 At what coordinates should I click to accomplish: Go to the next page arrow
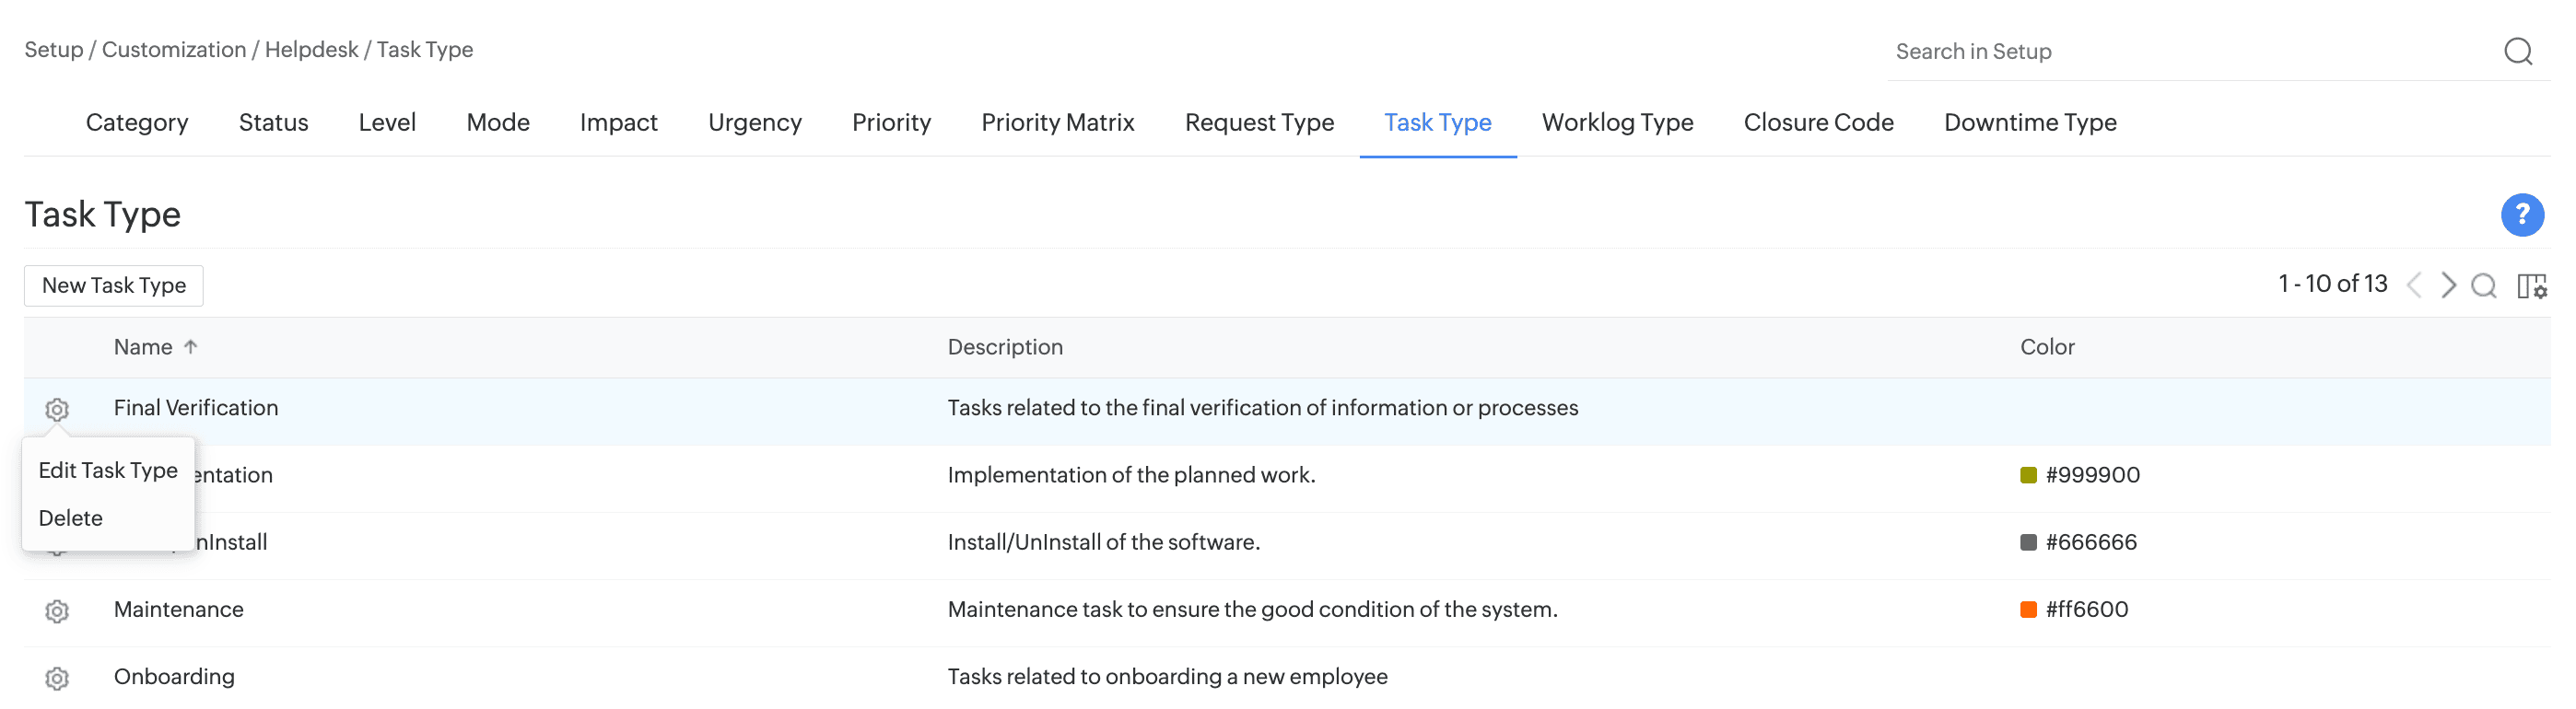coord(2448,286)
